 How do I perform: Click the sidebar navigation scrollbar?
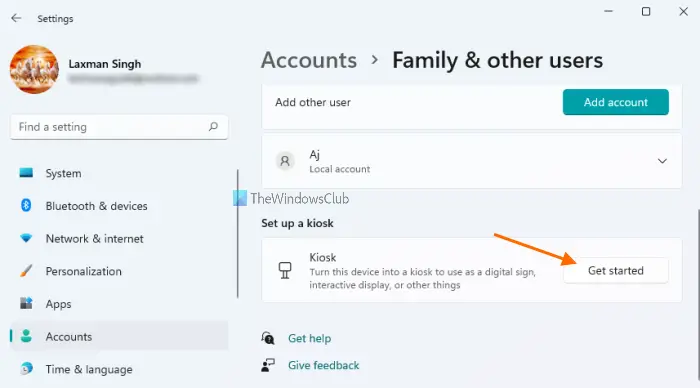(238, 234)
